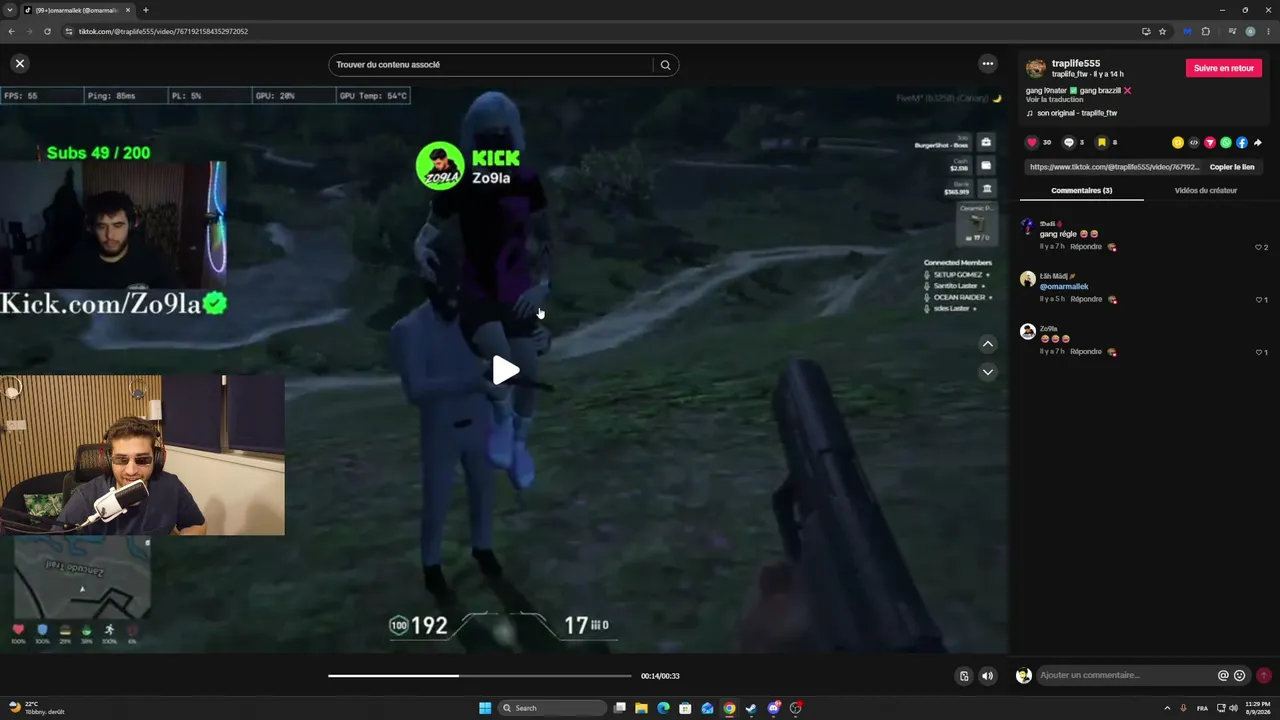The height and width of the screenshot is (720, 1280).
Task: Share the video to Facebook
Action: click(x=1242, y=143)
